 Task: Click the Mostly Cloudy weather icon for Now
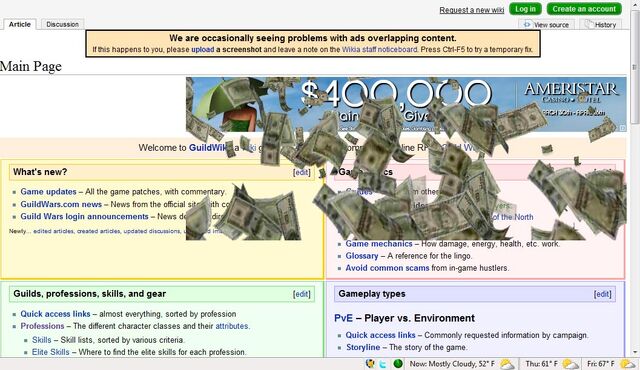507,364
